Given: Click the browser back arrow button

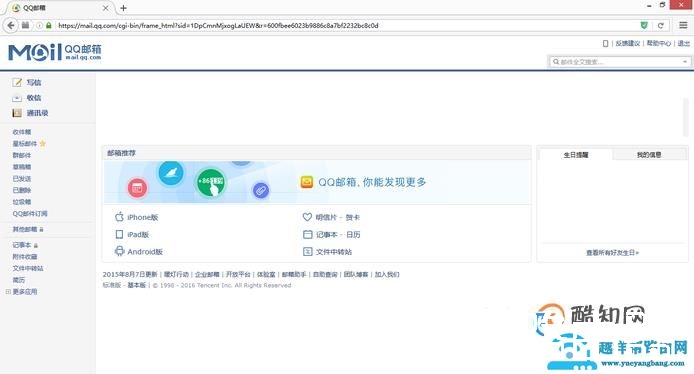Looking at the screenshot, I should tap(11, 25).
